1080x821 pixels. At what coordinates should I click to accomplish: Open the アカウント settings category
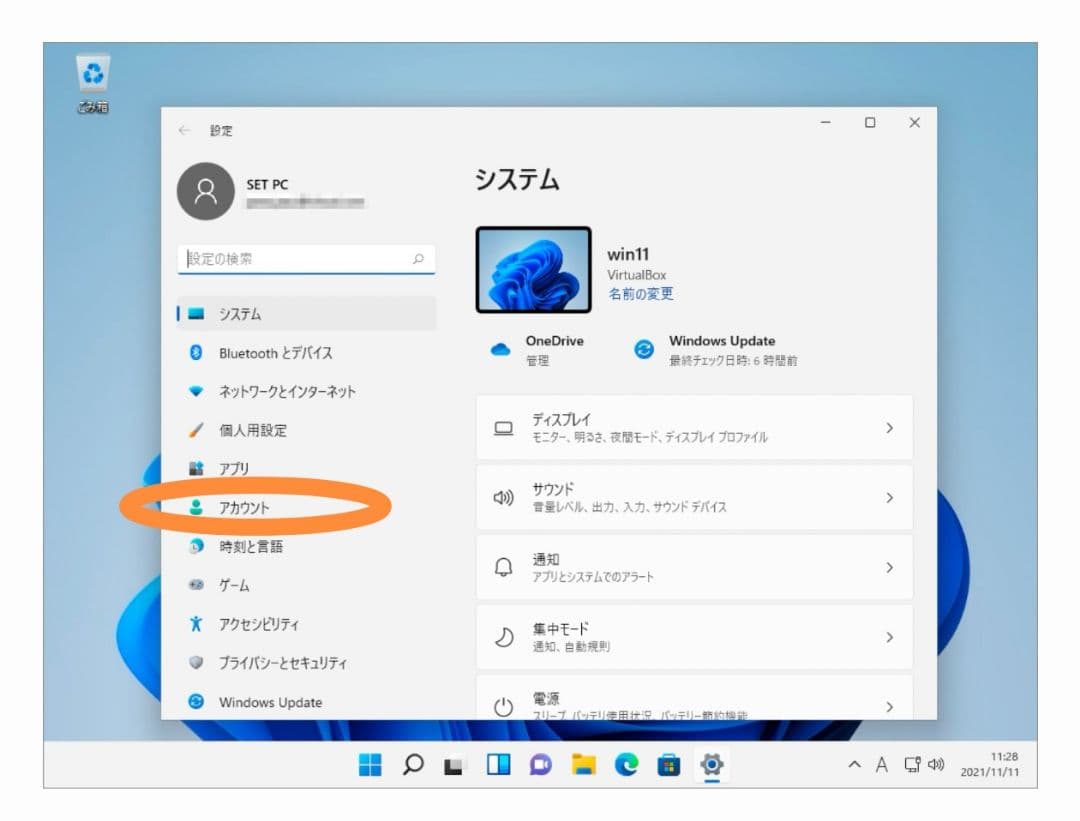pos(244,508)
